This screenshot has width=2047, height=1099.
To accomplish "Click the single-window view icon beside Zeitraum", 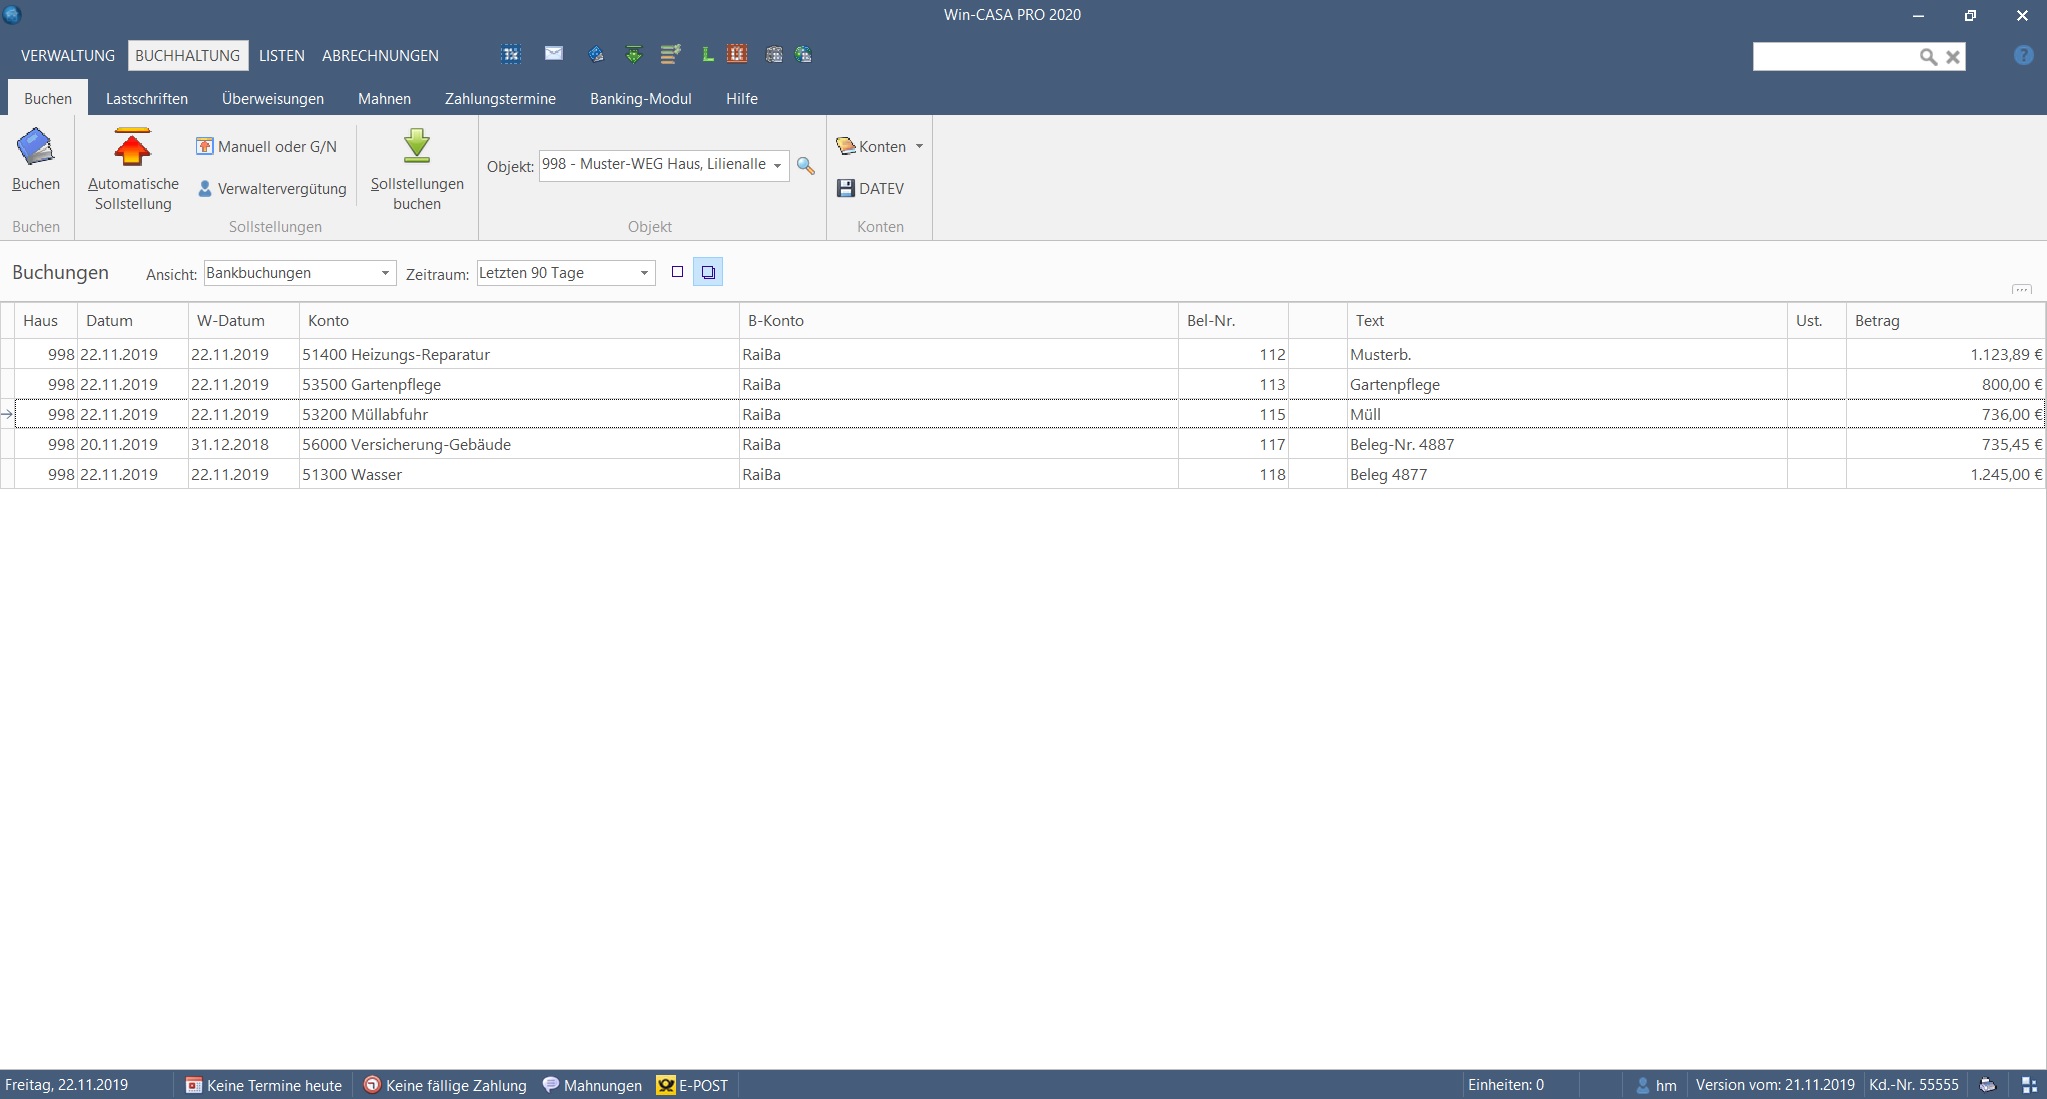I will click(677, 272).
